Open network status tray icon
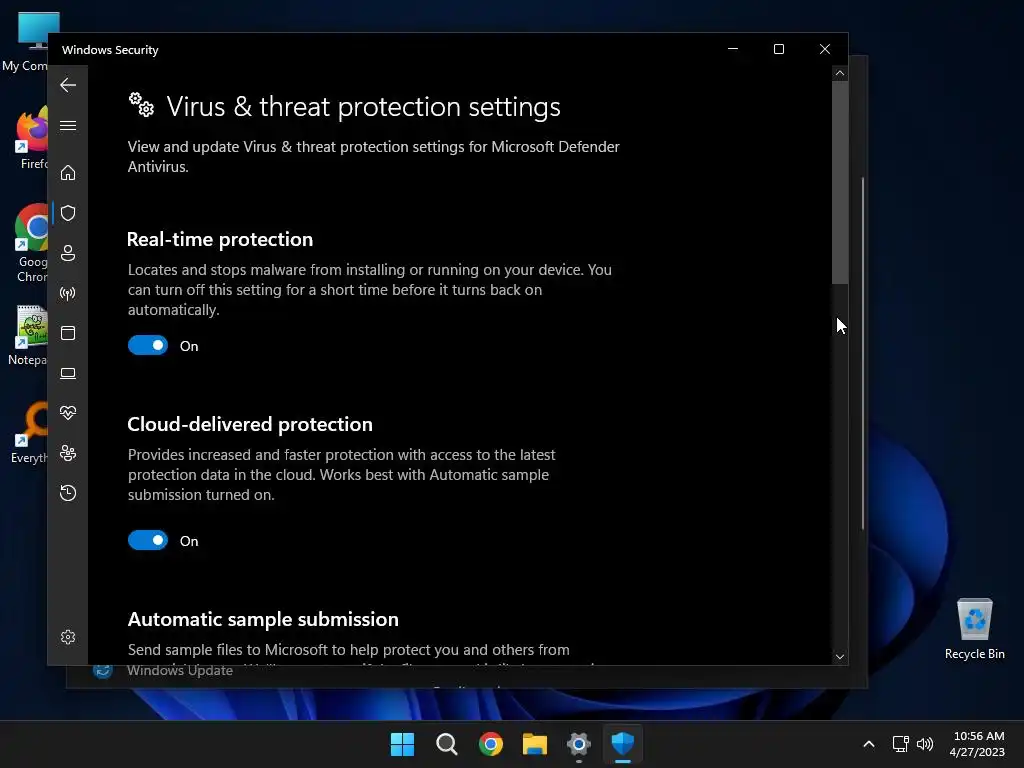 (901, 744)
